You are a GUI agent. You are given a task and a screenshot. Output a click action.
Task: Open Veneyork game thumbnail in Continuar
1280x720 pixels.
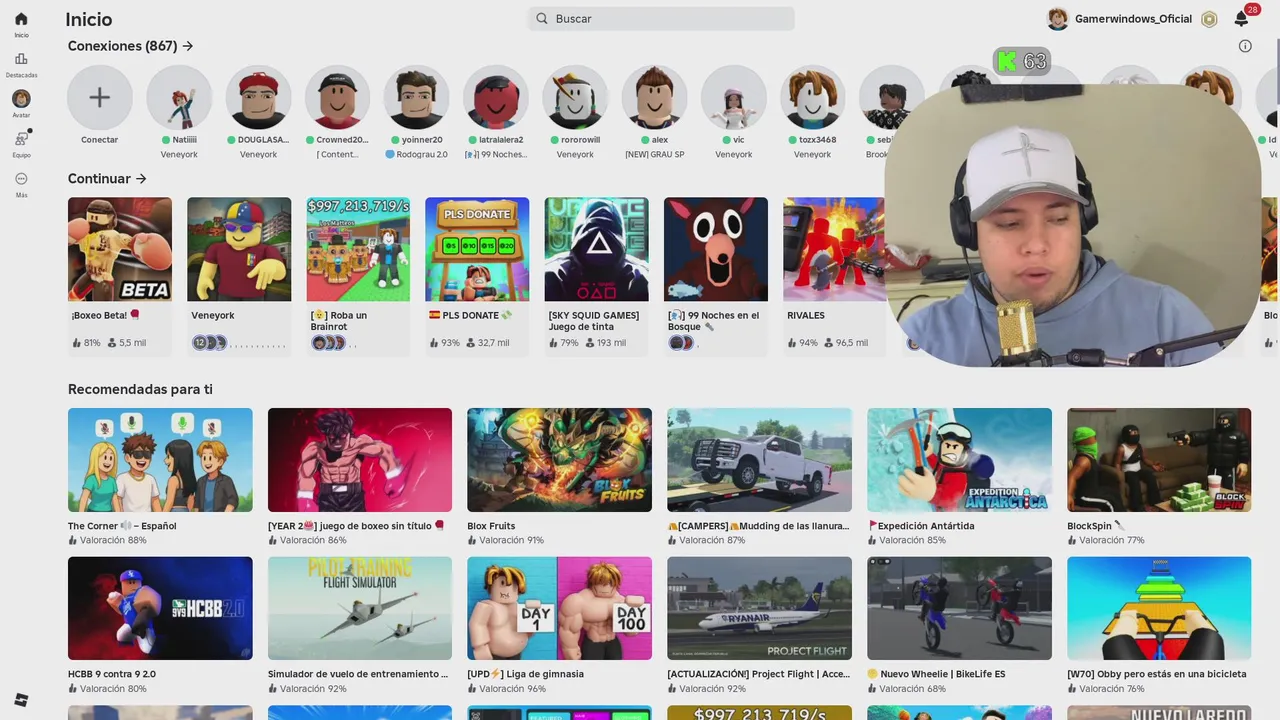click(239, 249)
